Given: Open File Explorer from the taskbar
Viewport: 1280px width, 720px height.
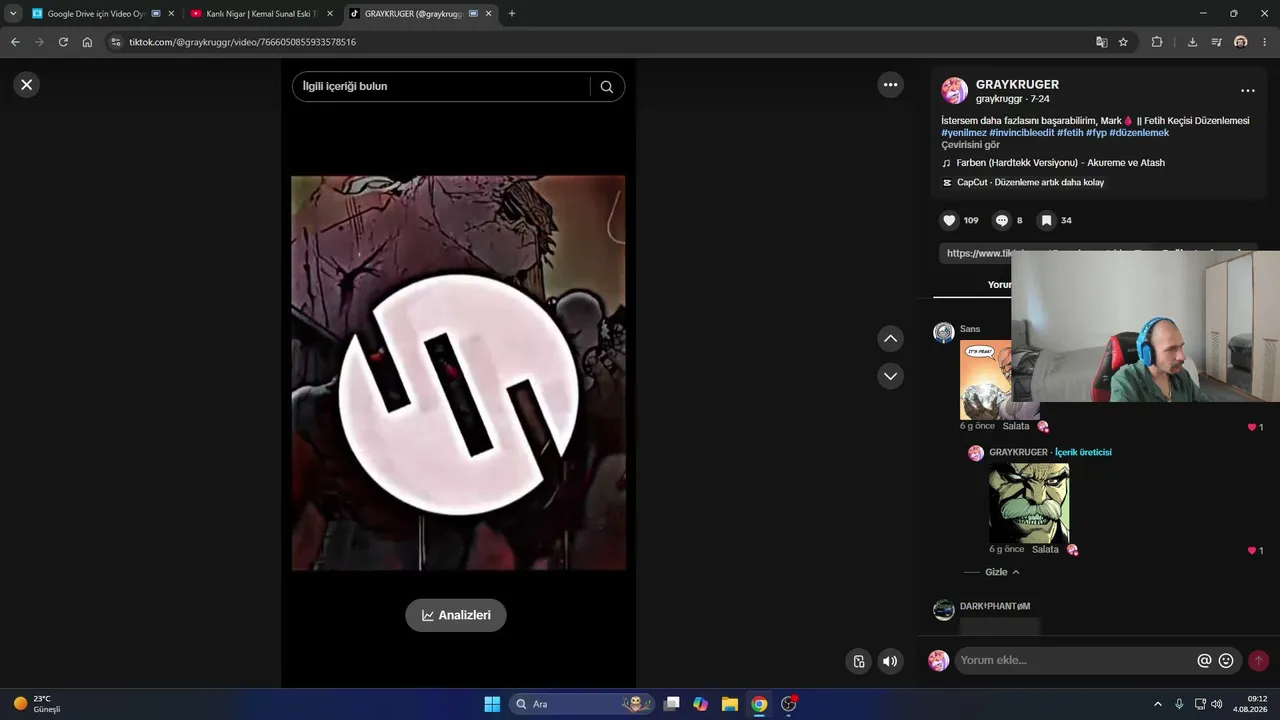Looking at the screenshot, I should (730, 704).
